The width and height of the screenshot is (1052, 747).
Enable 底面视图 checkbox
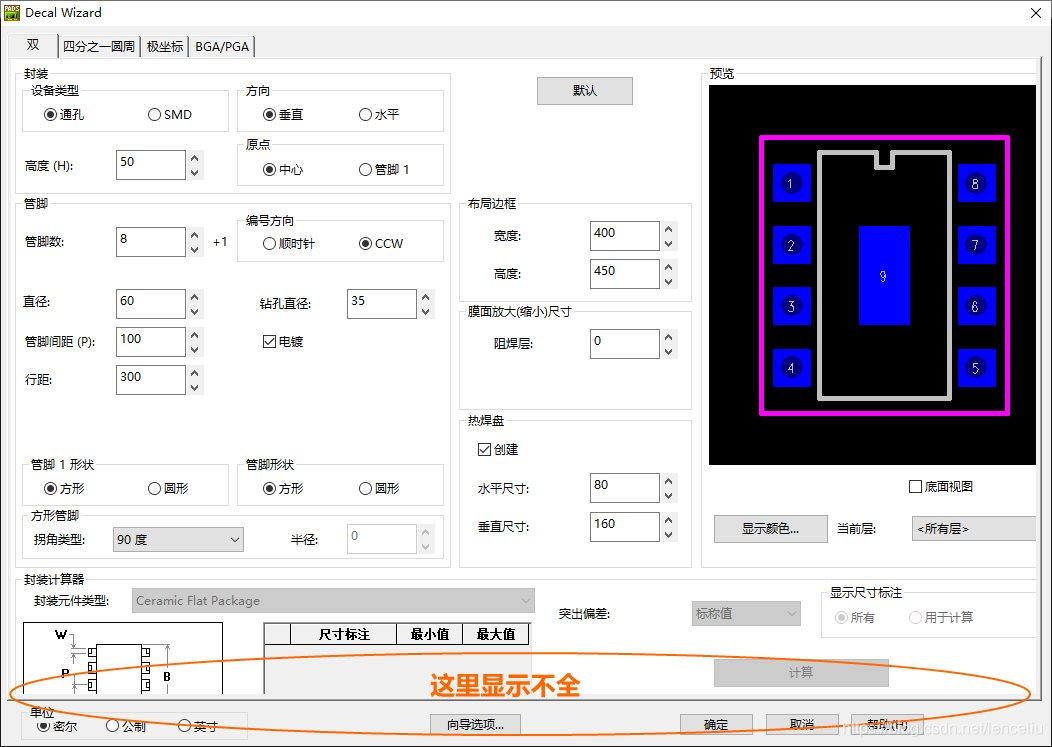point(915,487)
